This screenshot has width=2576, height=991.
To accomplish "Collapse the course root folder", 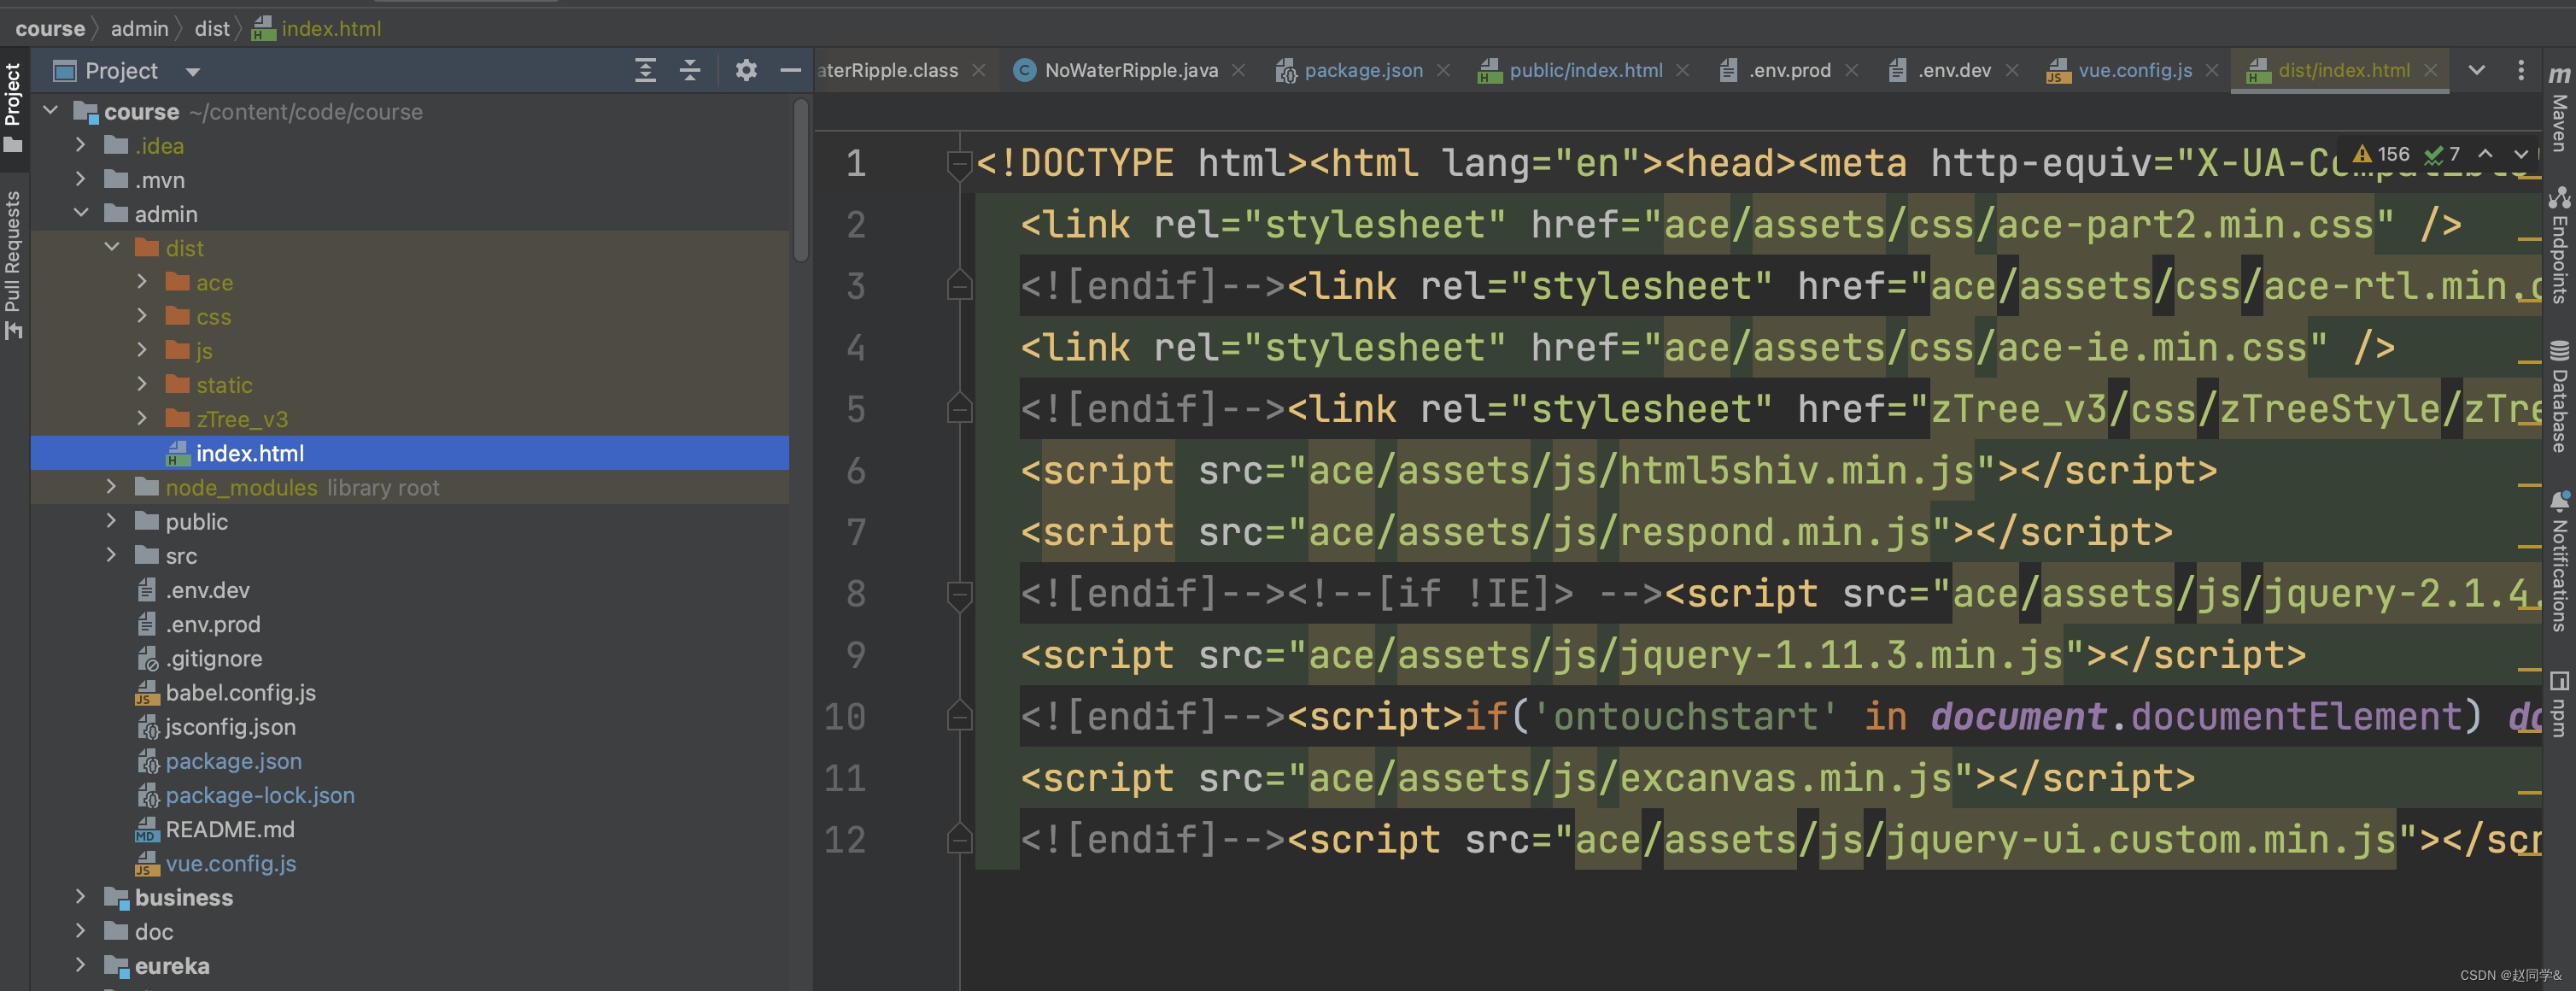I will (51, 111).
